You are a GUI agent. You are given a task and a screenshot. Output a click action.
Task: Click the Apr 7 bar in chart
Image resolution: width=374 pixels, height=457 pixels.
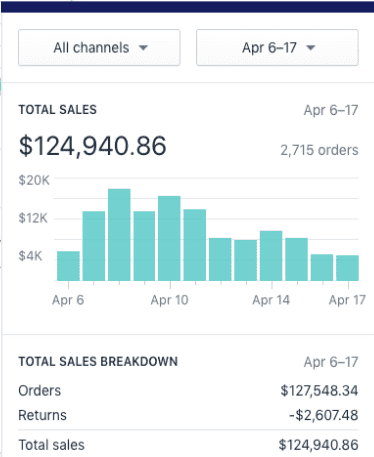tap(94, 246)
